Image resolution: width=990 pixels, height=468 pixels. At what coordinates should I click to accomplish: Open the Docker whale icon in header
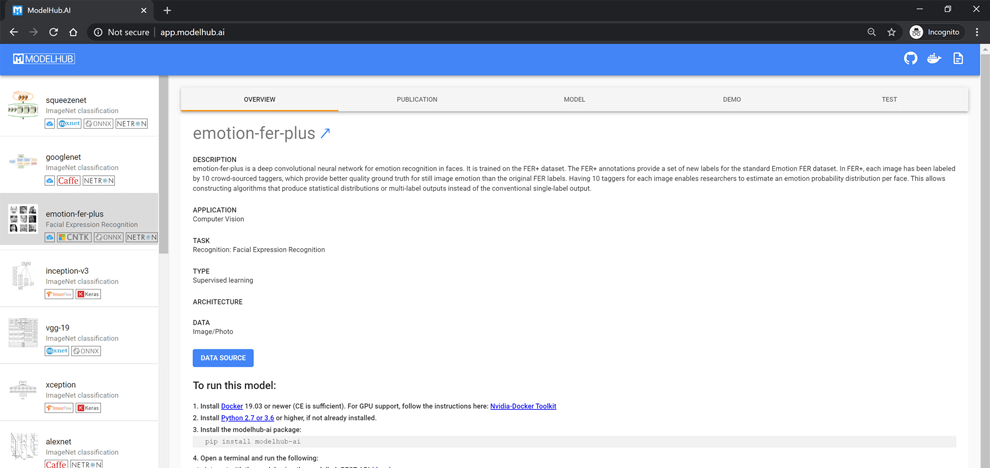(x=934, y=59)
